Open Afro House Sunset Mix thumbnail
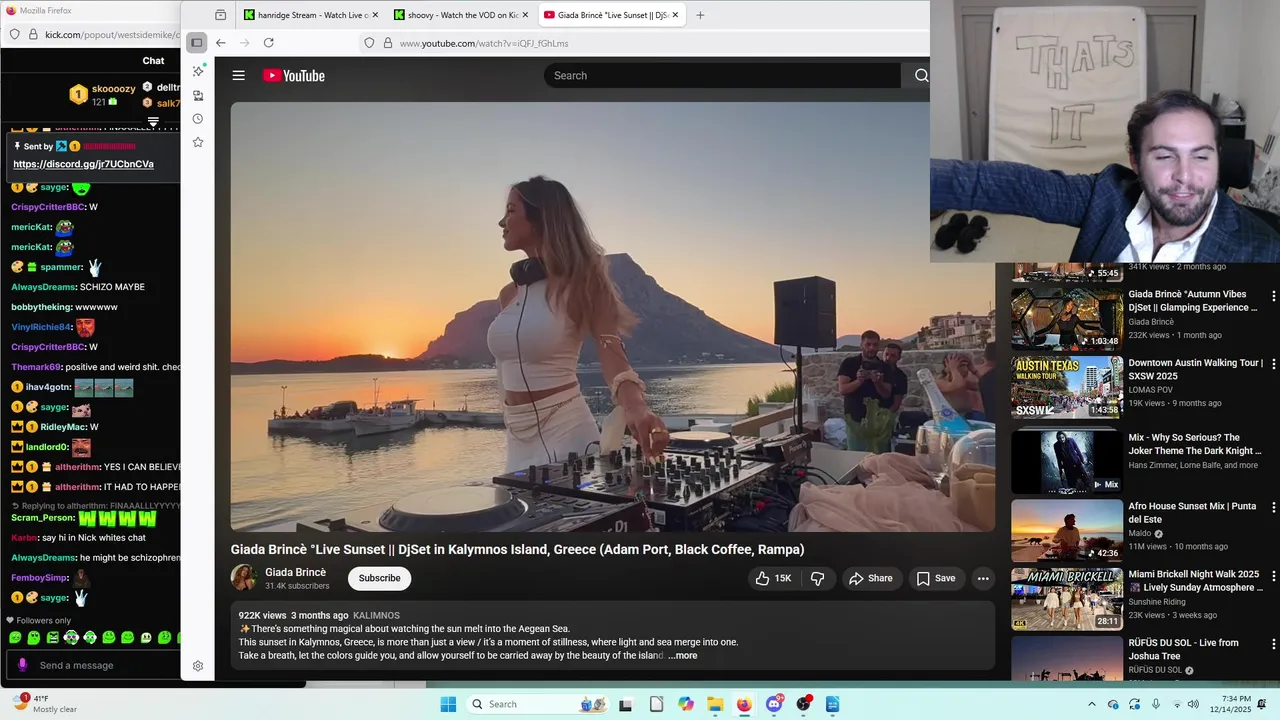This screenshot has height=720, width=1280. pyautogui.click(x=1067, y=530)
